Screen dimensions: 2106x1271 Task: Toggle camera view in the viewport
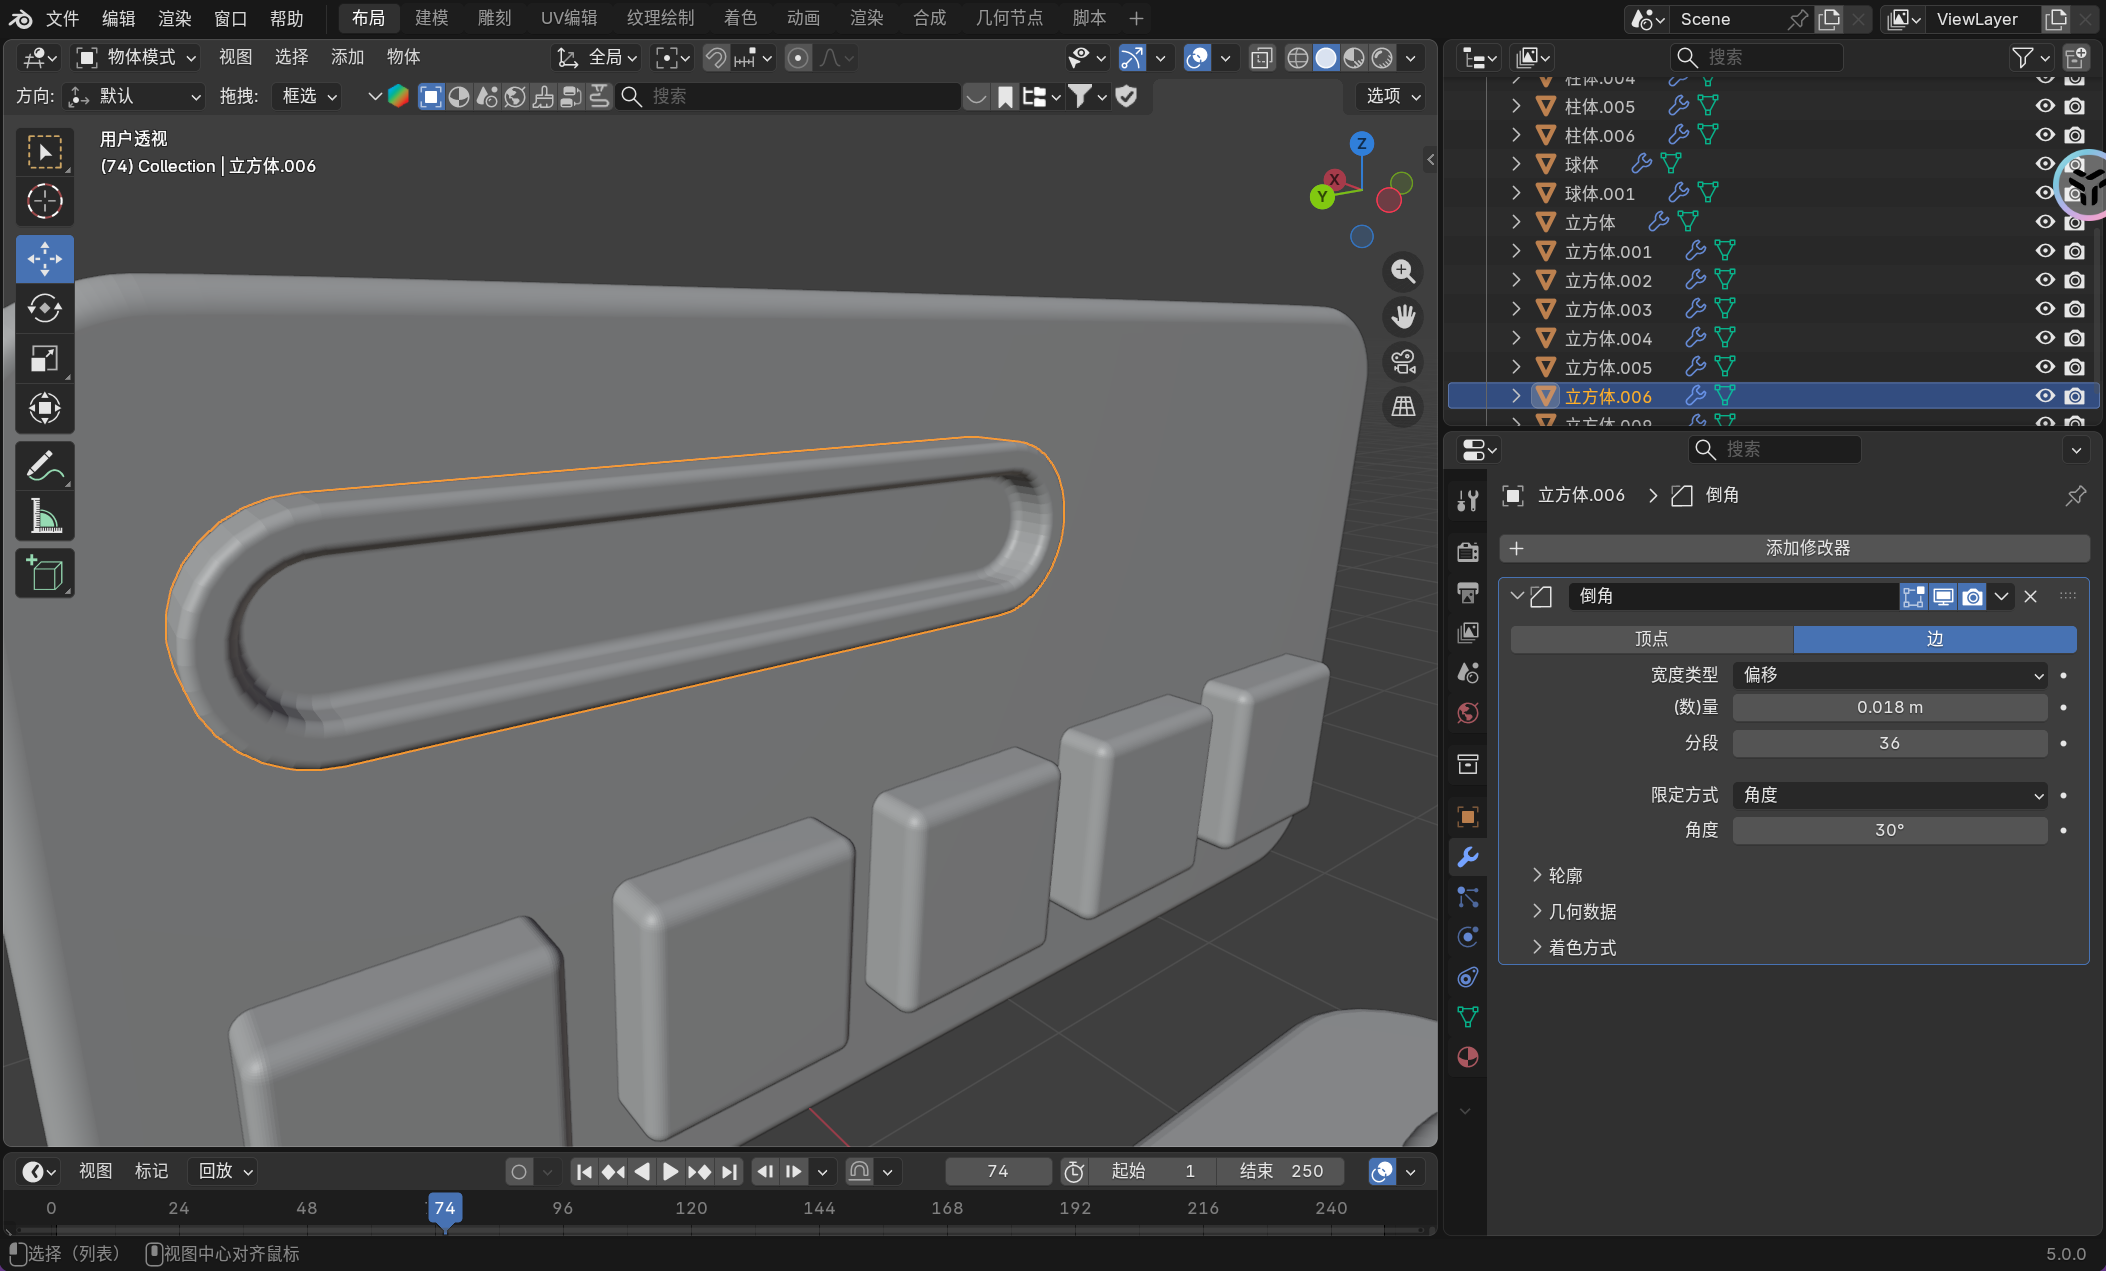coord(1403,362)
